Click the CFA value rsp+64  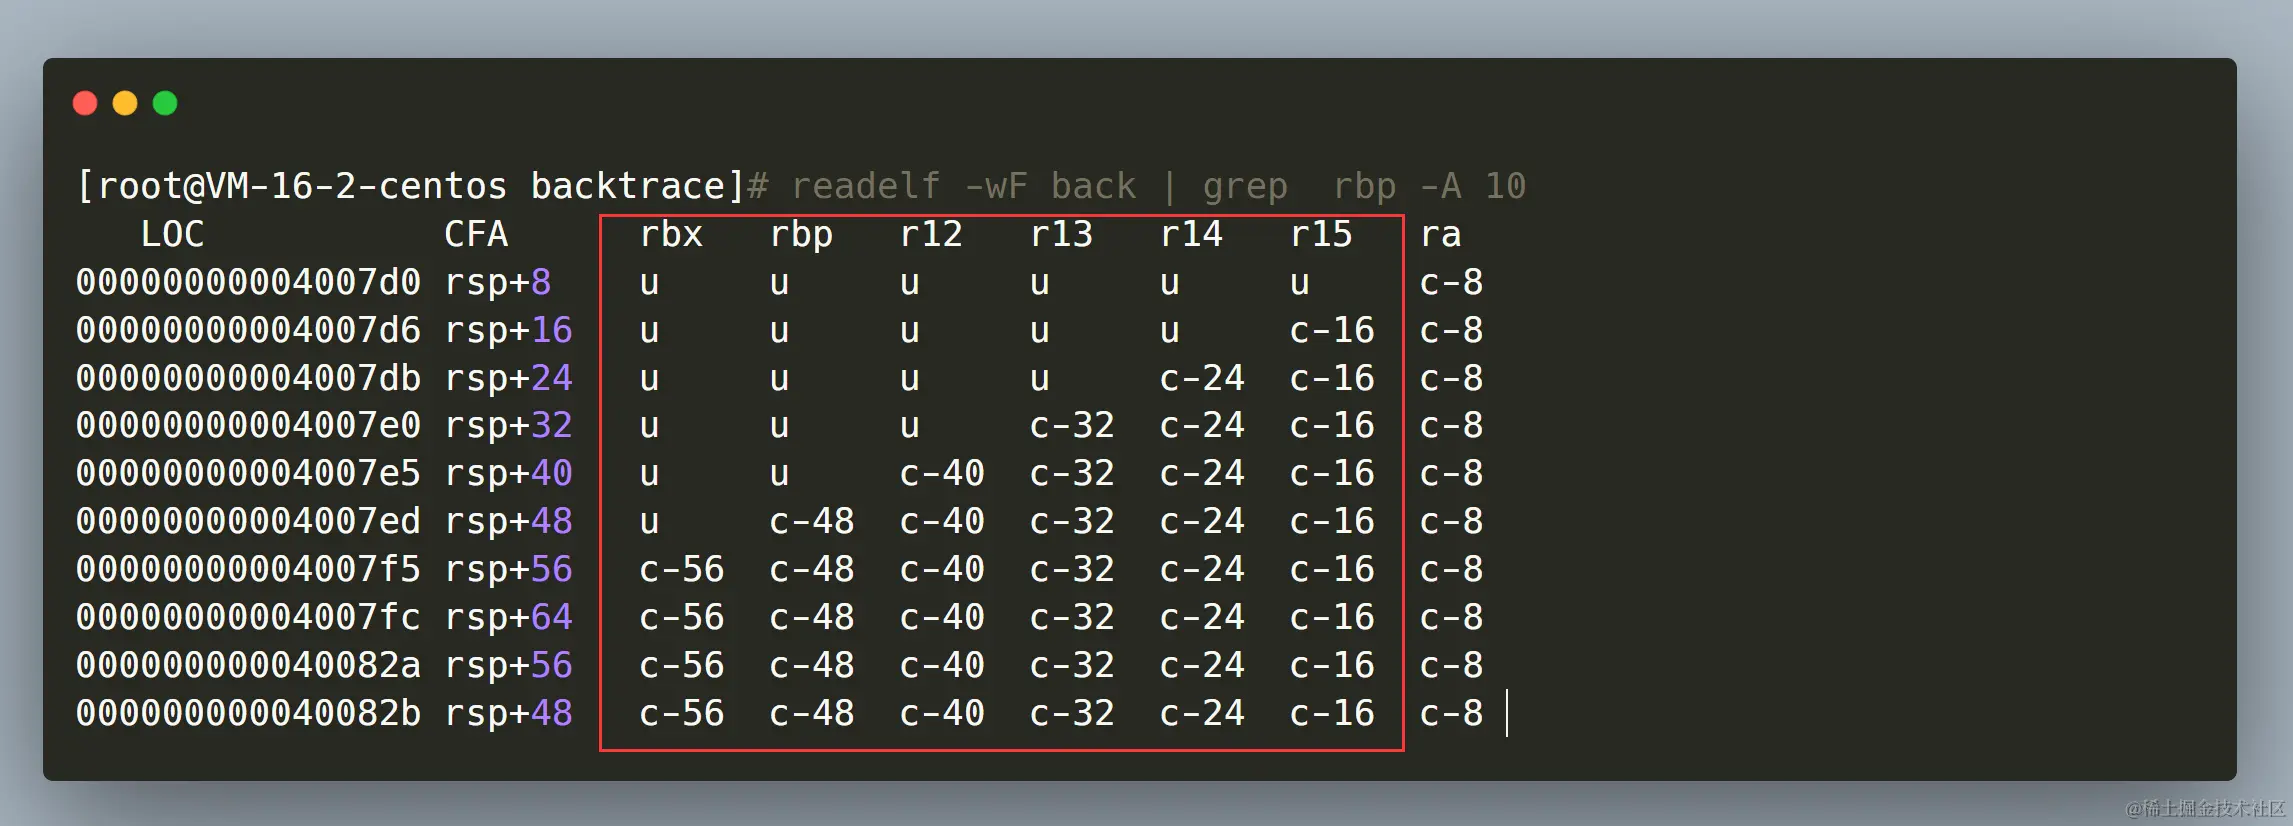[509, 617]
